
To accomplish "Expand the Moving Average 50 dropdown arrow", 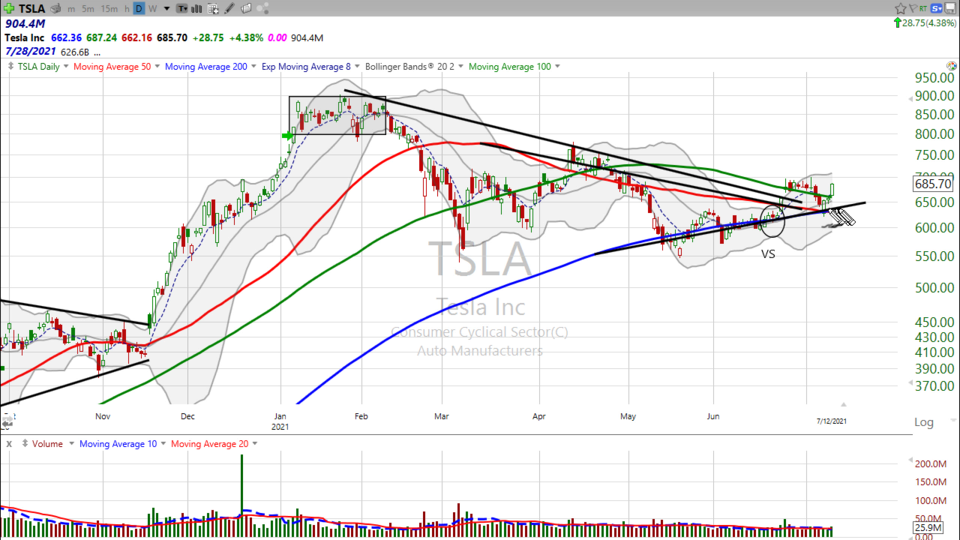I will (x=157, y=67).
